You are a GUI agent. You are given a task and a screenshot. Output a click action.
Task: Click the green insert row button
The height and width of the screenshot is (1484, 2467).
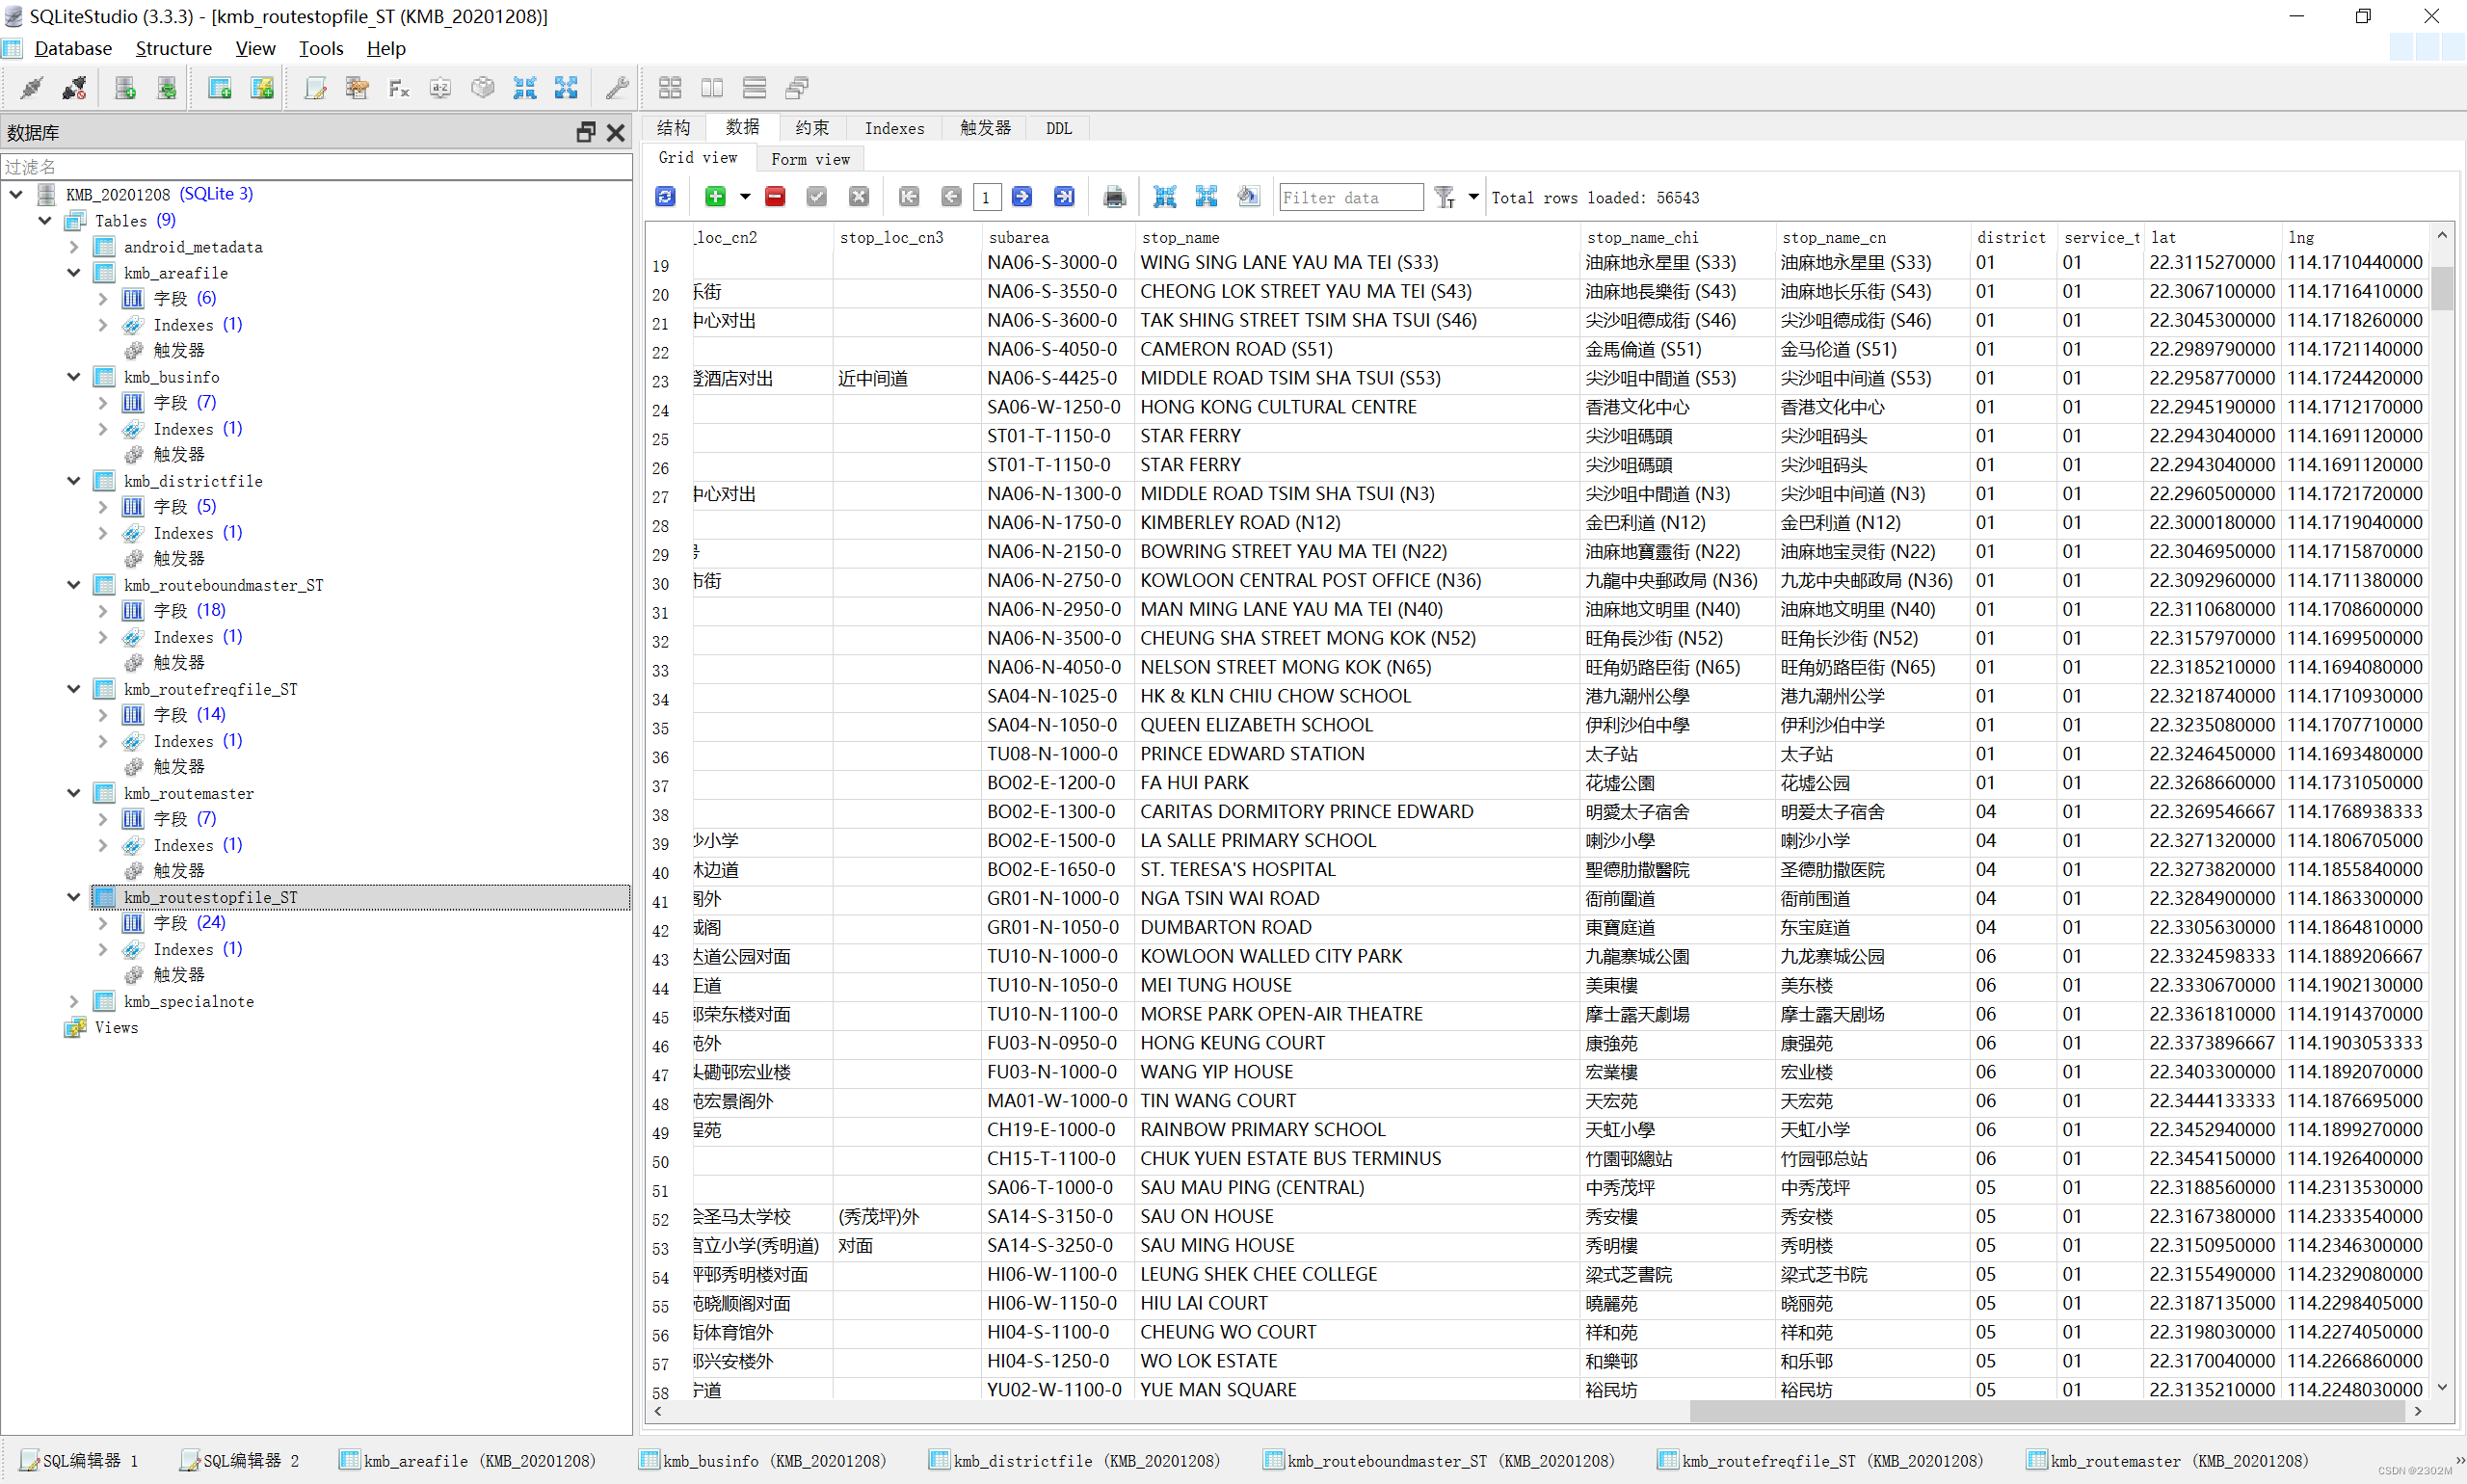coord(715,197)
